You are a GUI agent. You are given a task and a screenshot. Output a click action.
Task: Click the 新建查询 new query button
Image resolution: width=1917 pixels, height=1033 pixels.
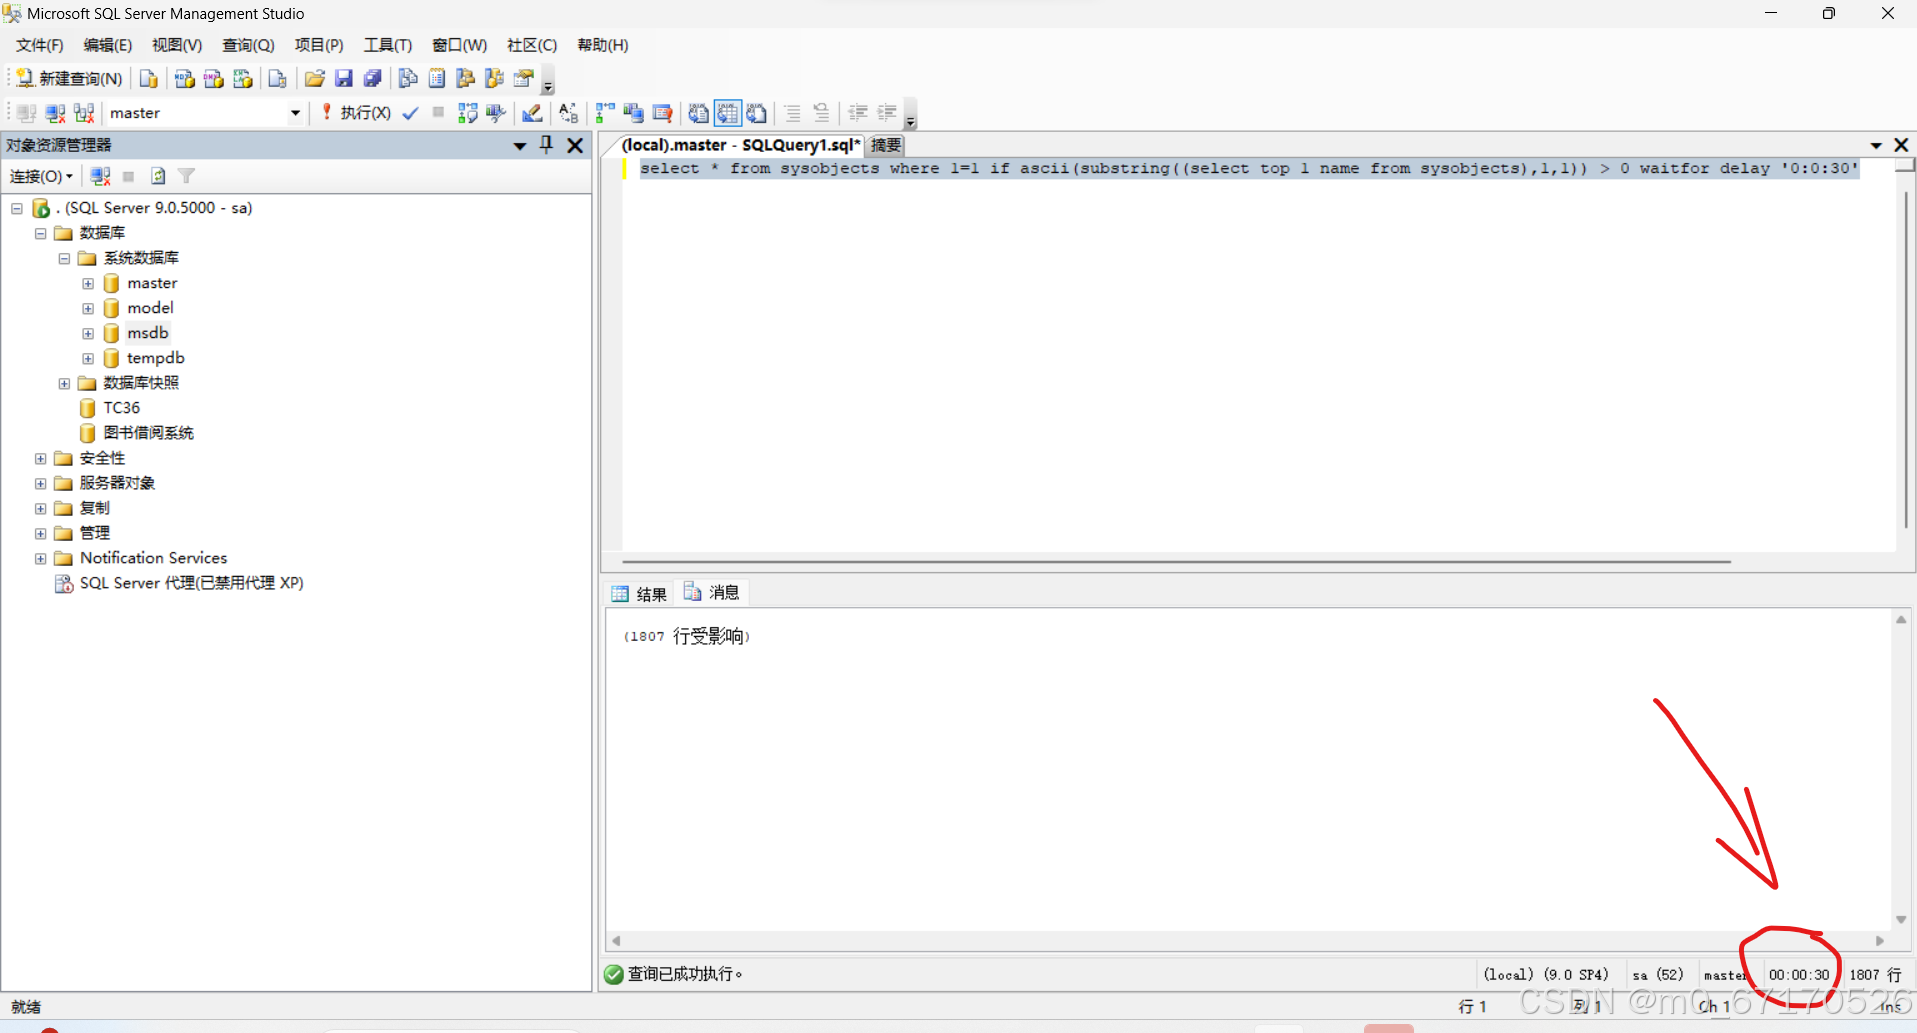point(69,78)
